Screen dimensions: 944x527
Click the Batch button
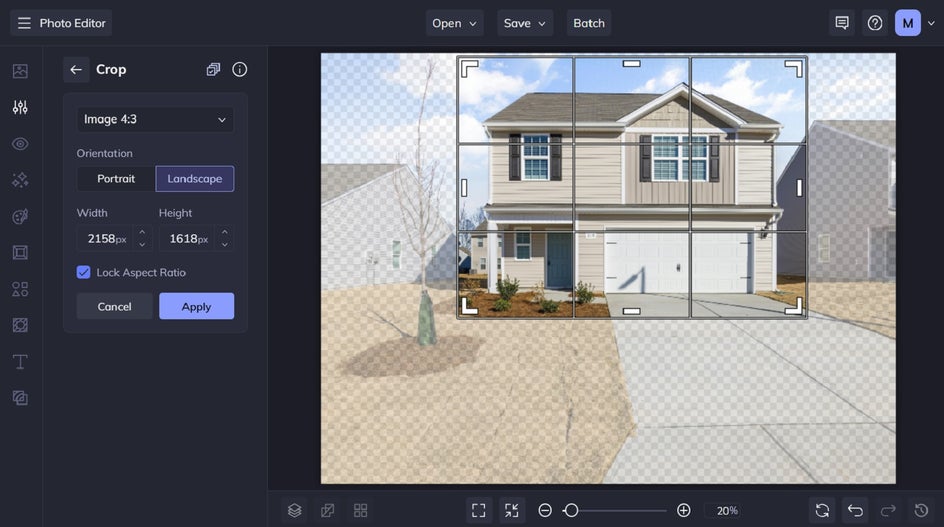[x=589, y=23]
